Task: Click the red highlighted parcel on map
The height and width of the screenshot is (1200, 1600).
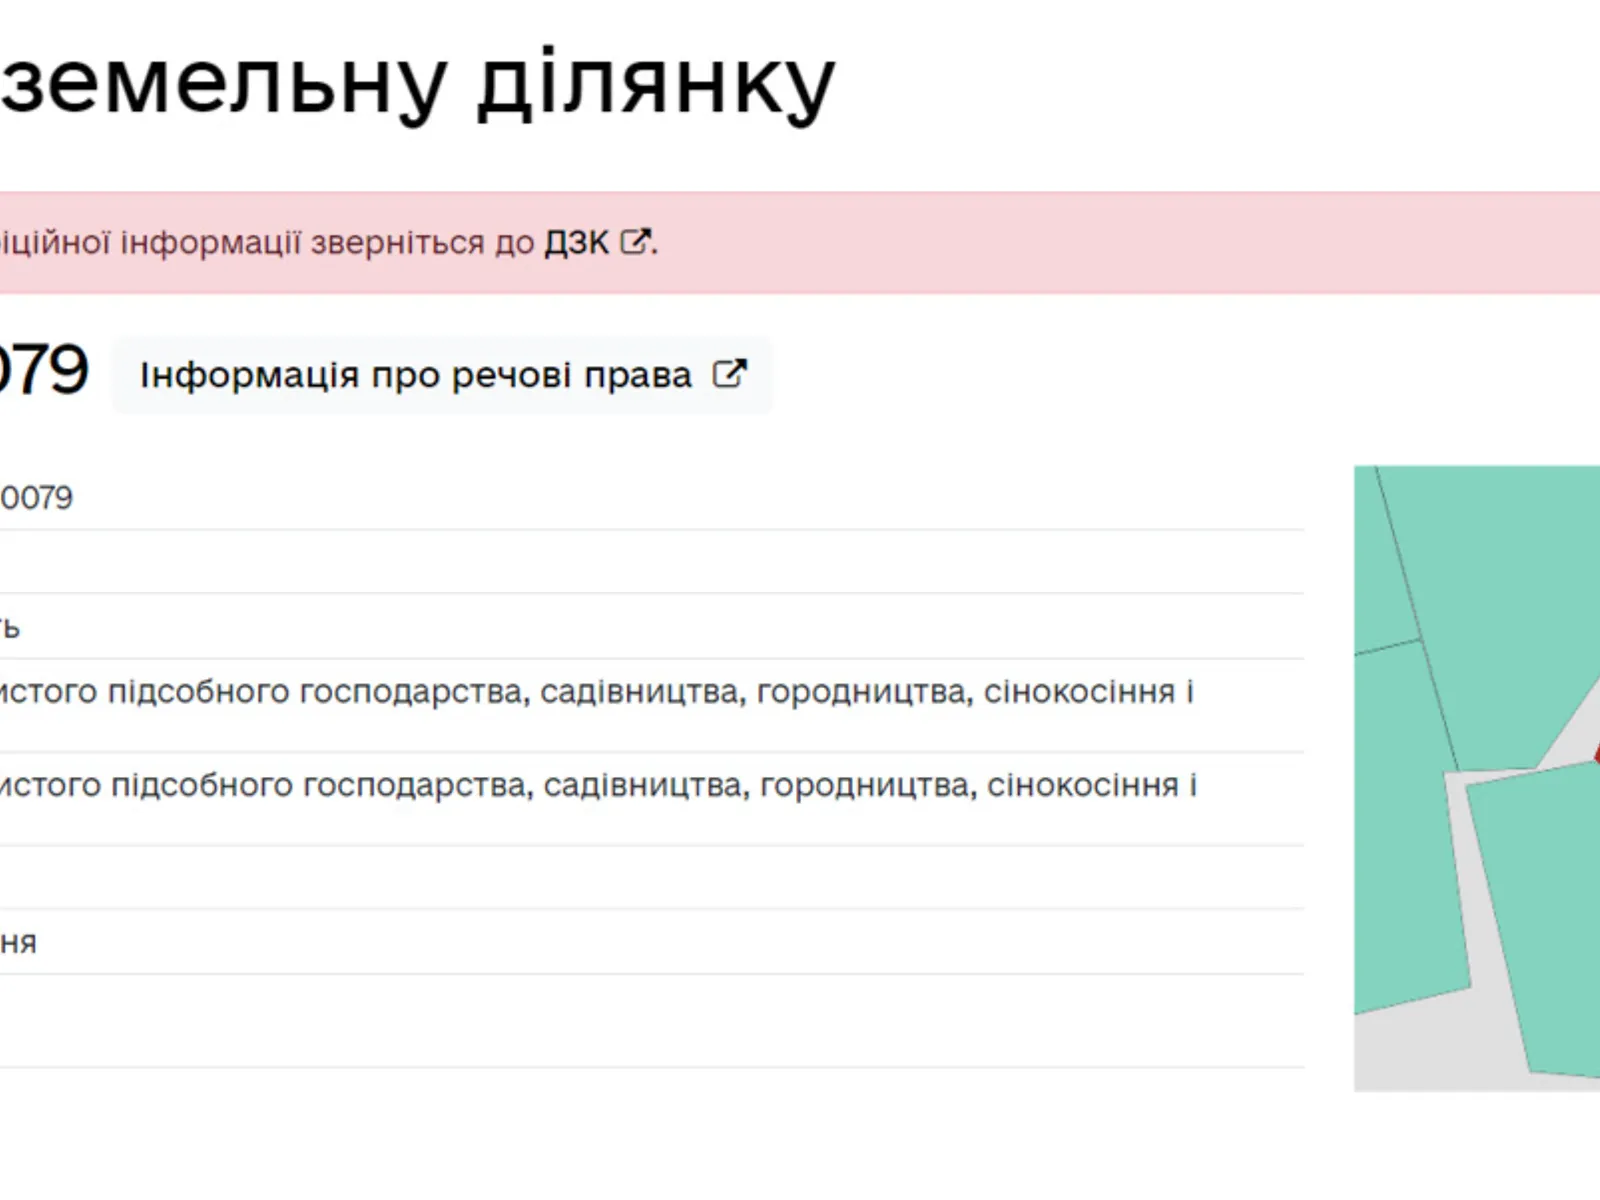Action: pos(1596,752)
